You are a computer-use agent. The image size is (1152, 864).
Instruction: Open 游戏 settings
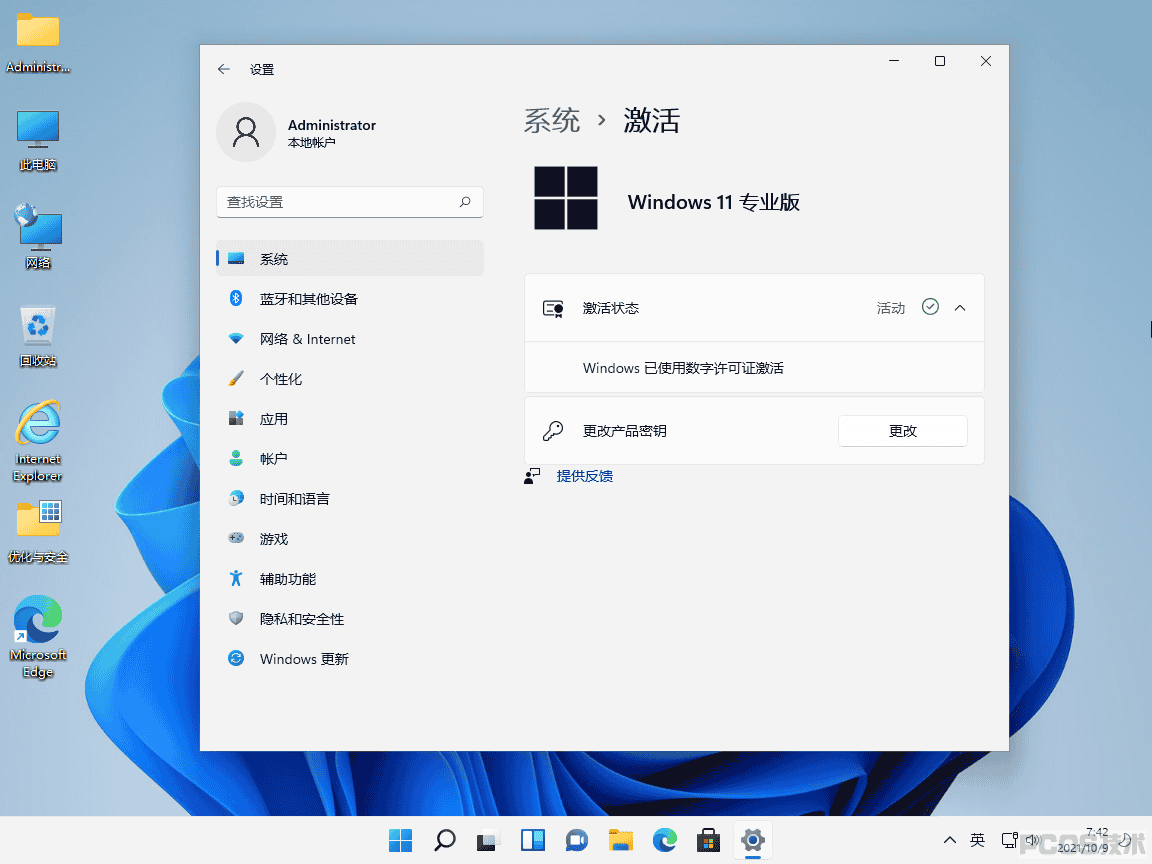click(x=350, y=539)
